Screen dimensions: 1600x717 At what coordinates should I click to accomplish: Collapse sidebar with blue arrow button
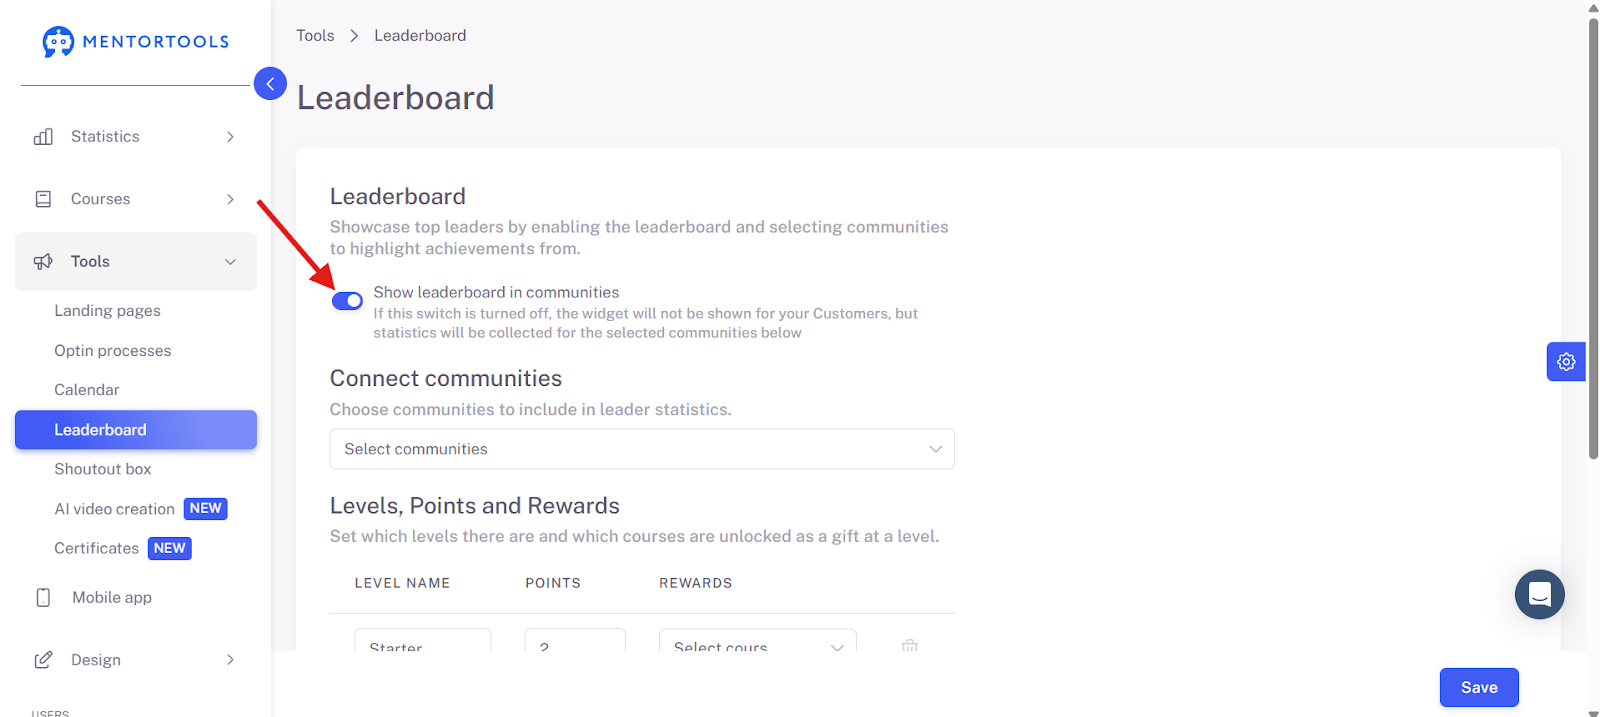coord(270,84)
